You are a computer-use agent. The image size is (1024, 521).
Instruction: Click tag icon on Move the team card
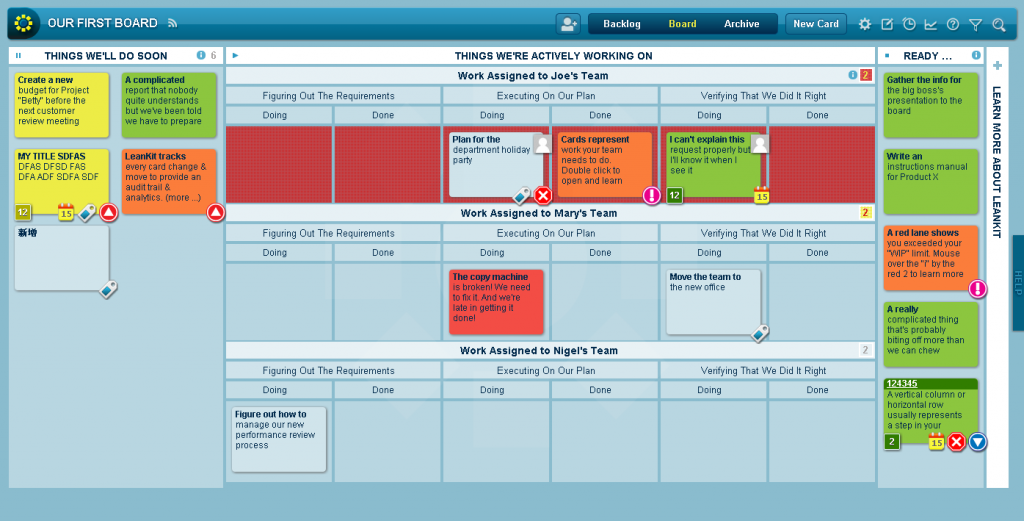760,333
